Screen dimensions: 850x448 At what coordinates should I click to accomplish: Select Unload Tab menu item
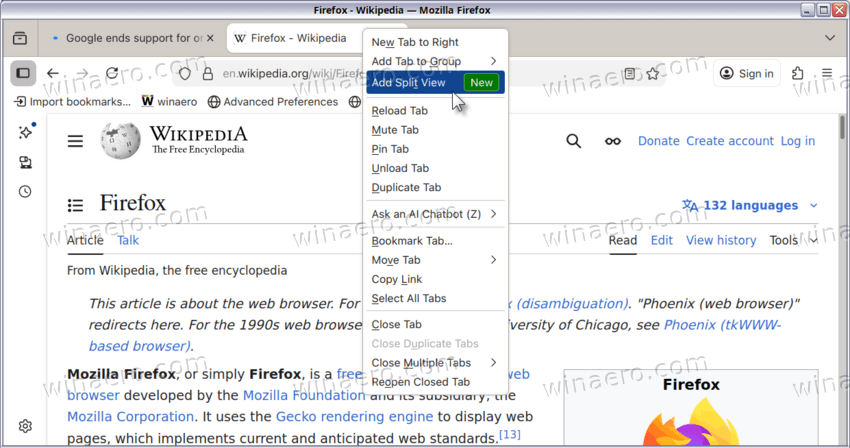click(x=435, y=169)
